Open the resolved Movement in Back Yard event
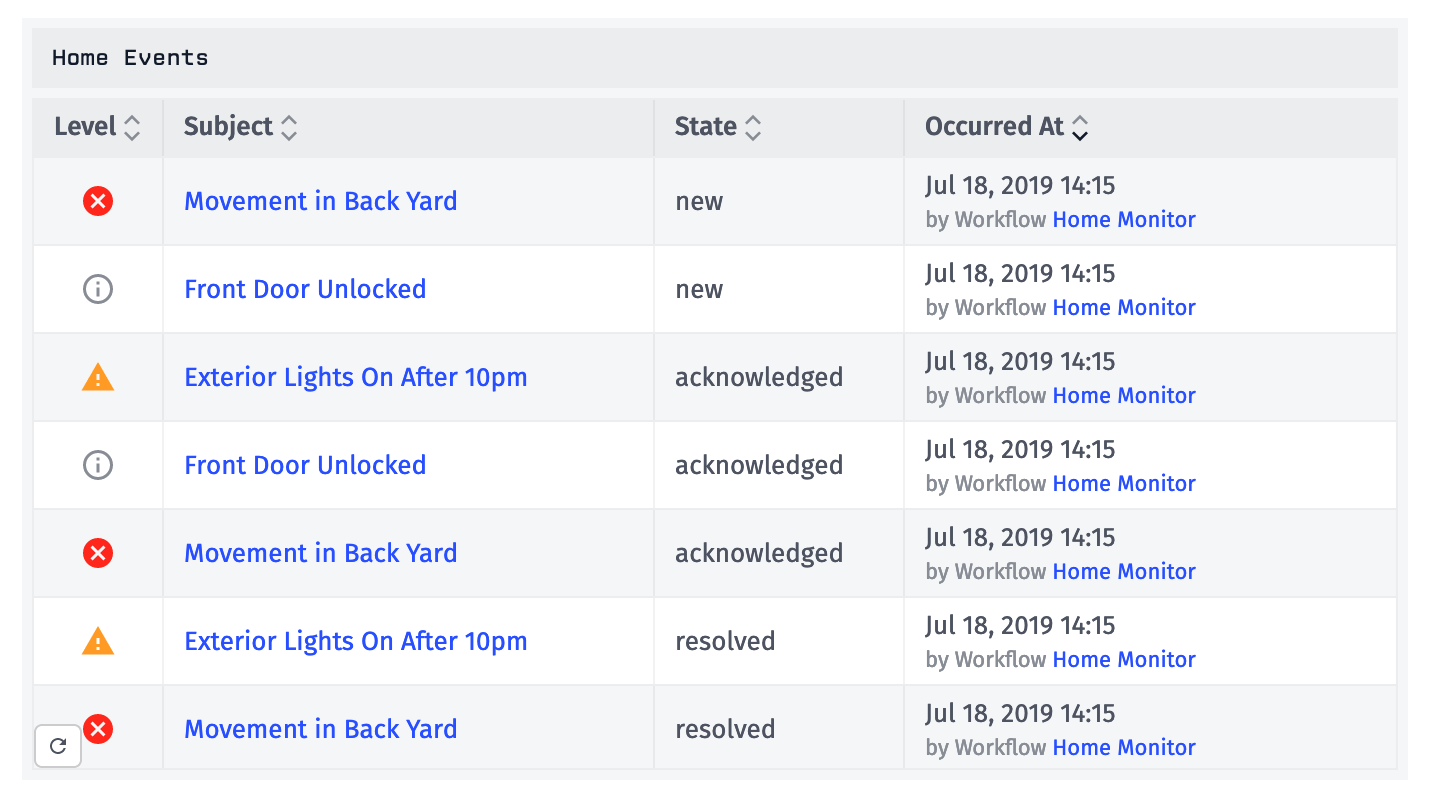1432x802 pixels. tap(320, 729)
